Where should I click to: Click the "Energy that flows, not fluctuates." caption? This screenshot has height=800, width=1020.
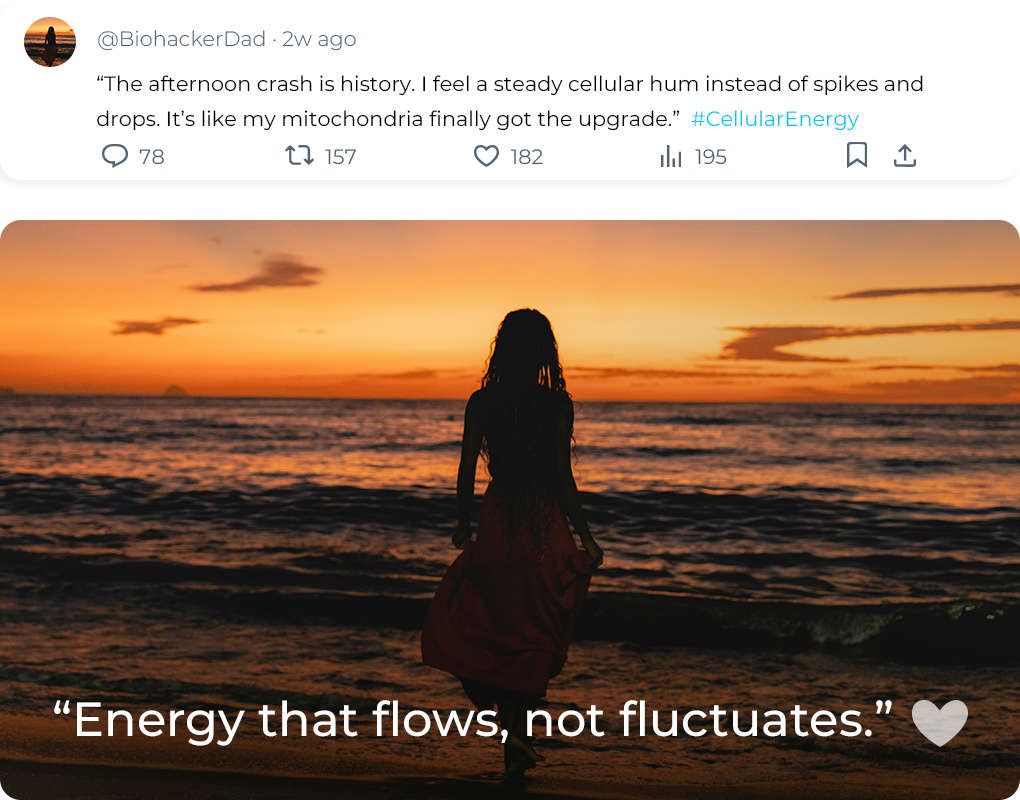[472, 720]
